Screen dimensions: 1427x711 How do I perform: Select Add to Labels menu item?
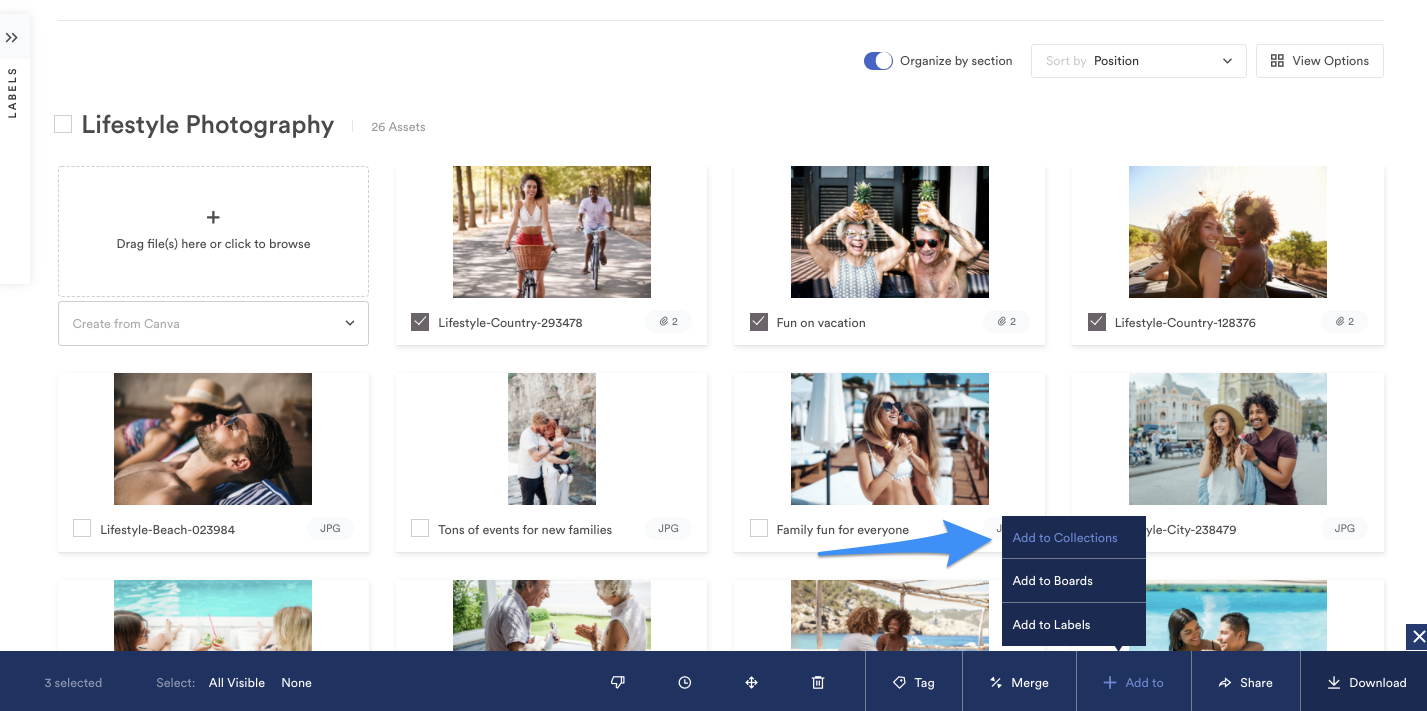tap(1073, 625)
